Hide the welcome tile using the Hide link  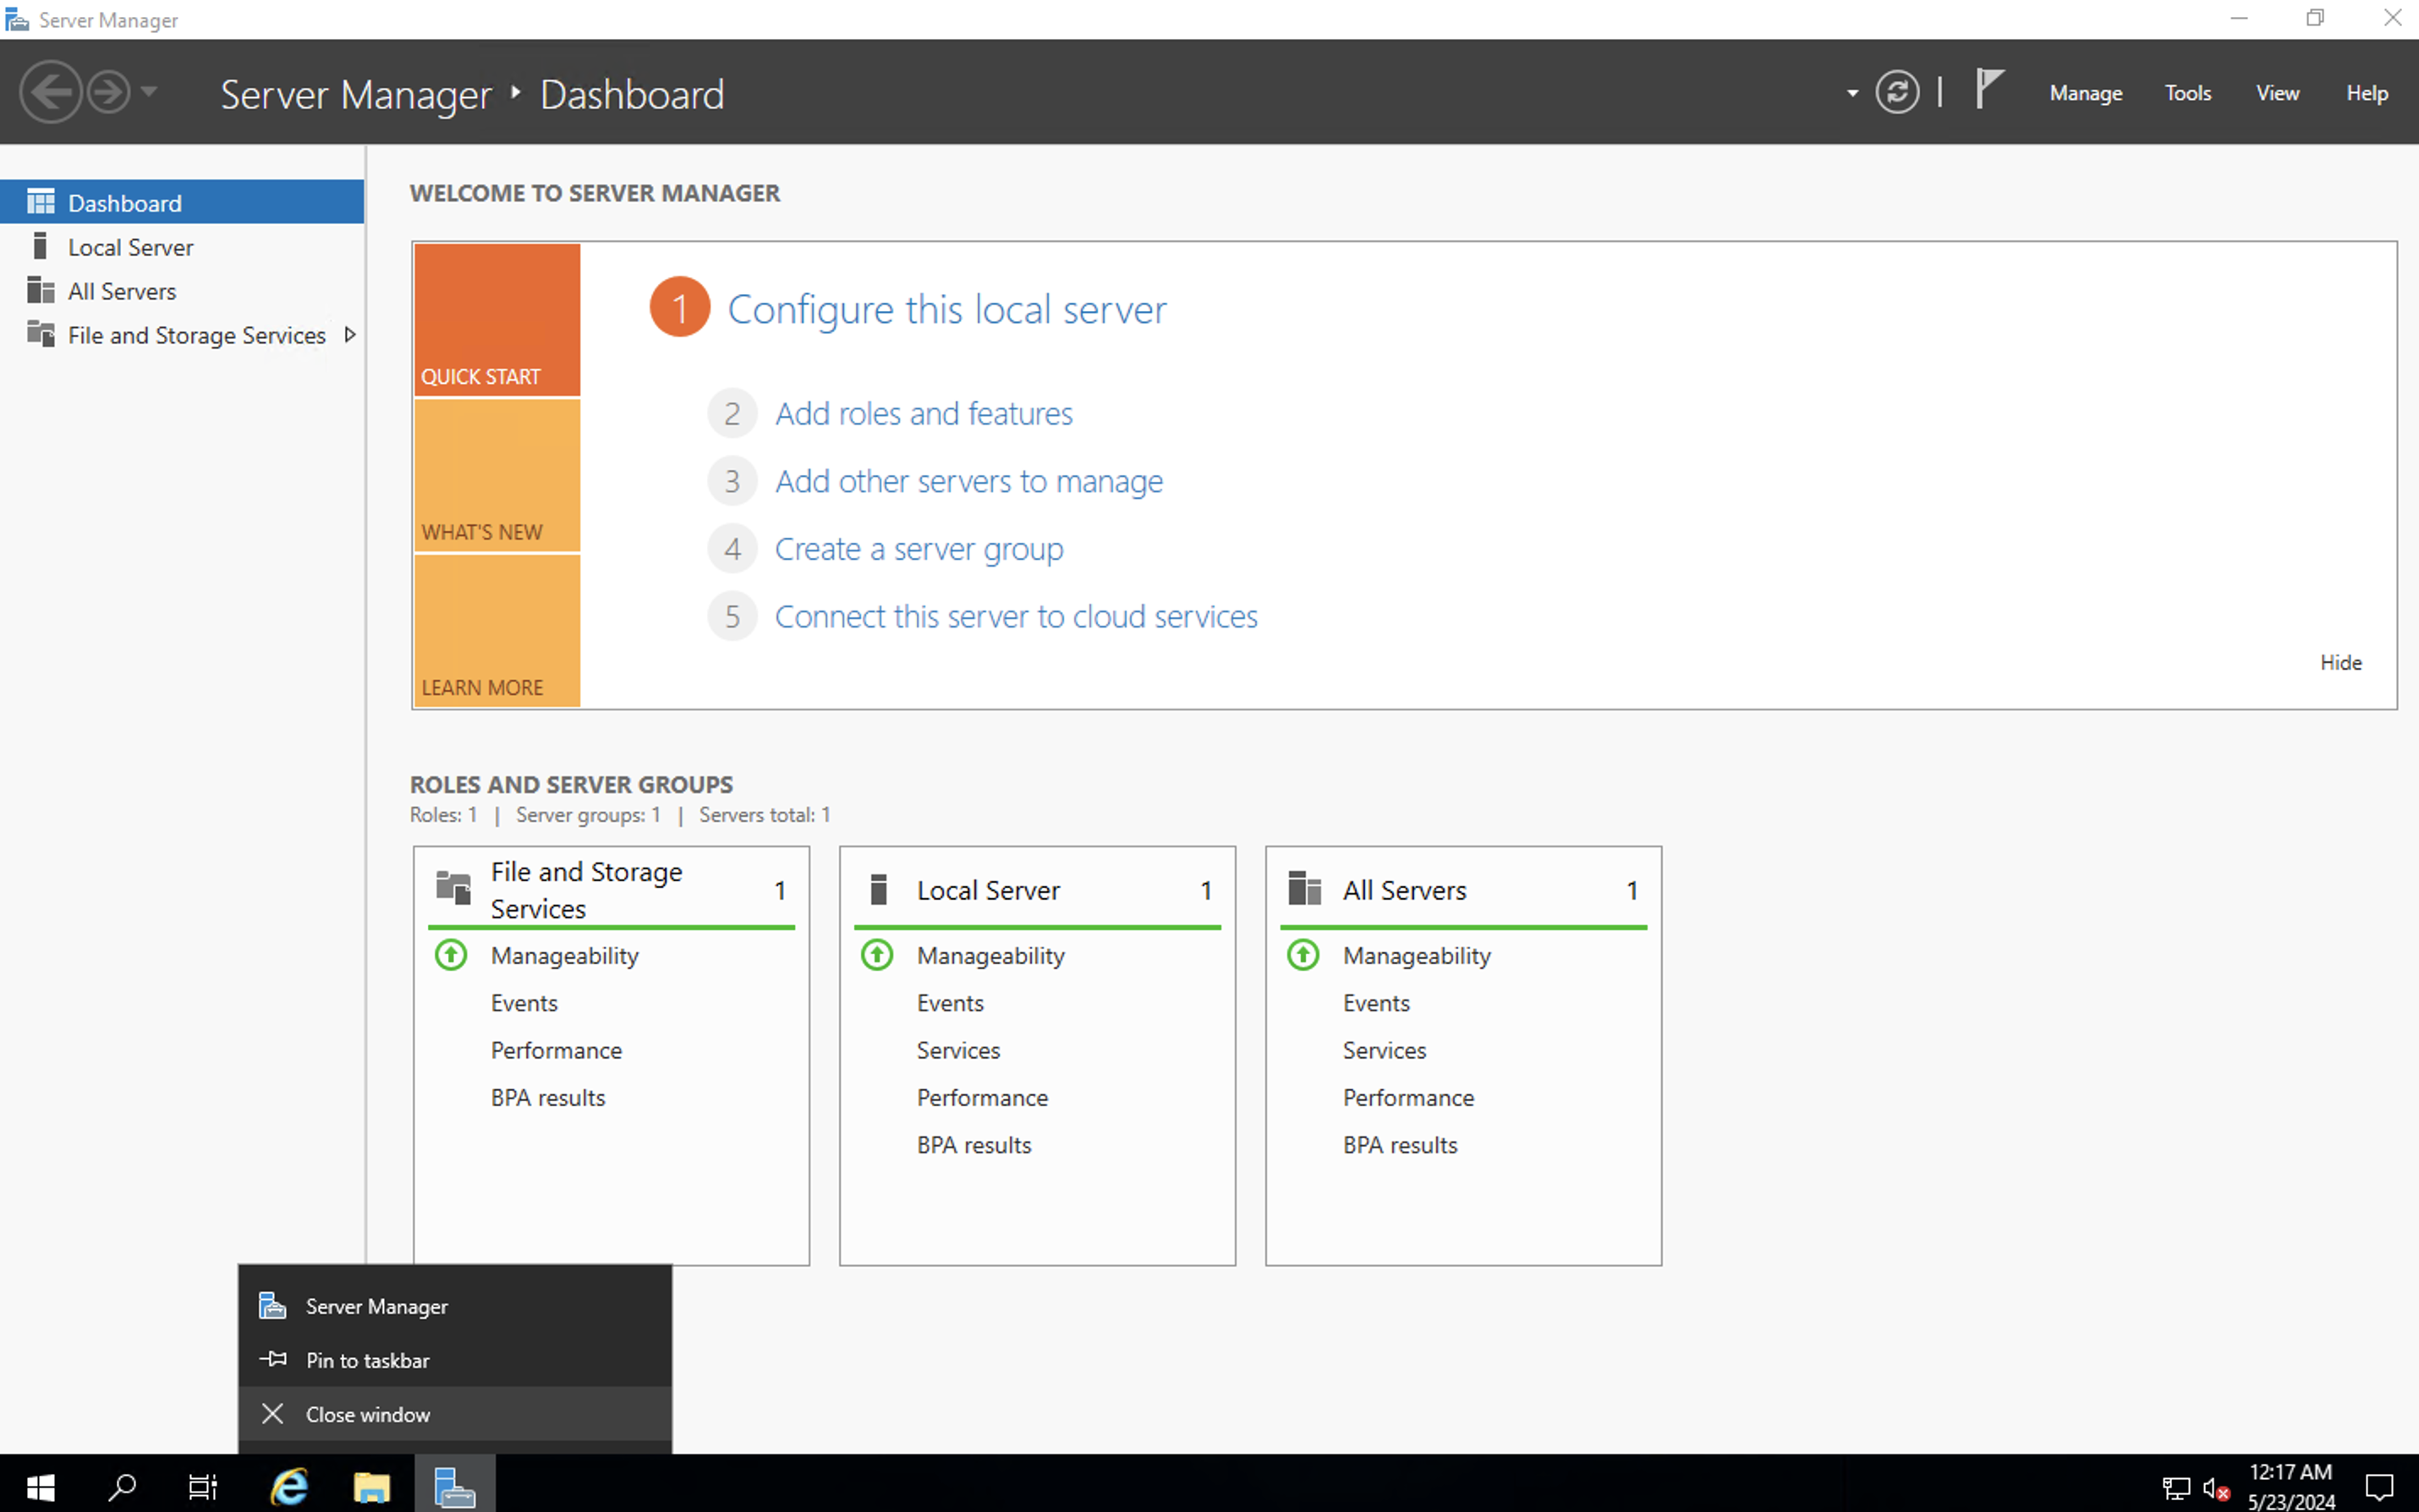coord(2341,661)
